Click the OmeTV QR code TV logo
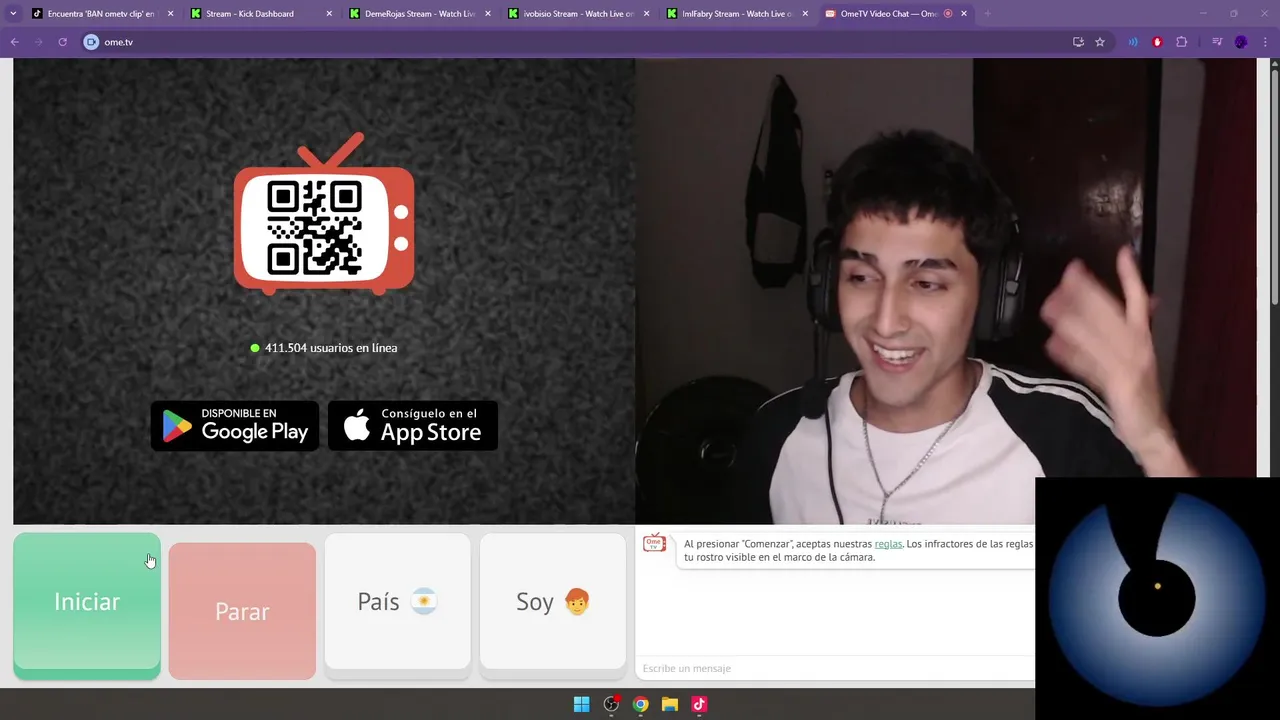The image size is (1280, 720). point(324,214)
